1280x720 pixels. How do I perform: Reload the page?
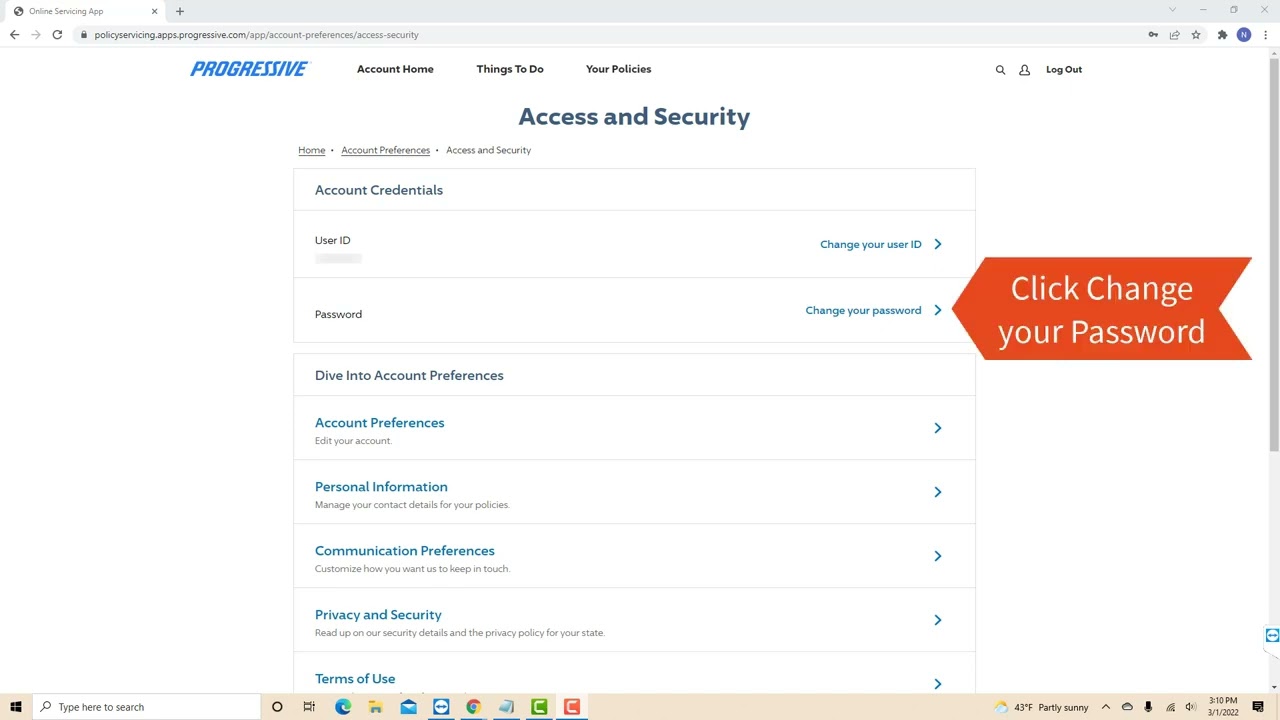(57, 35)
